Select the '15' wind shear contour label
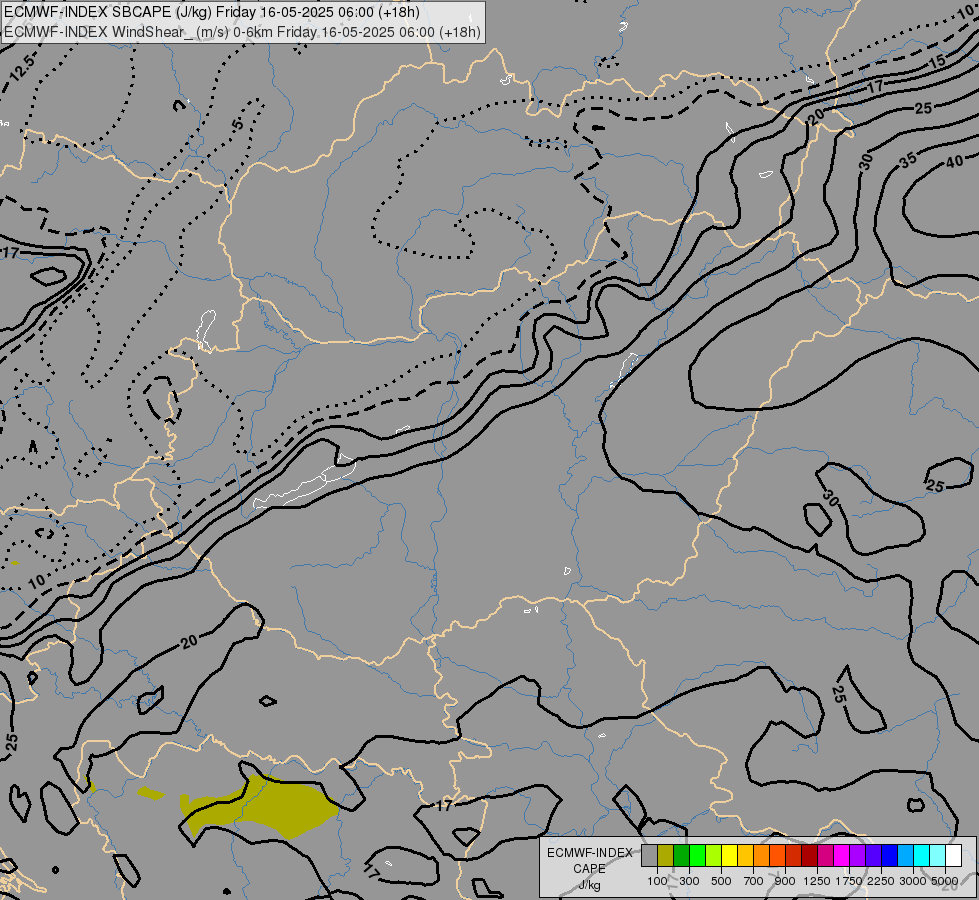 [x=937, y=62]
